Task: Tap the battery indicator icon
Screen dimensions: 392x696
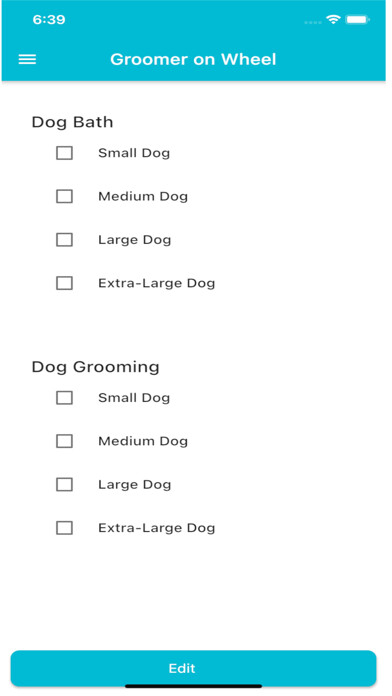Action: pos(357,20)
